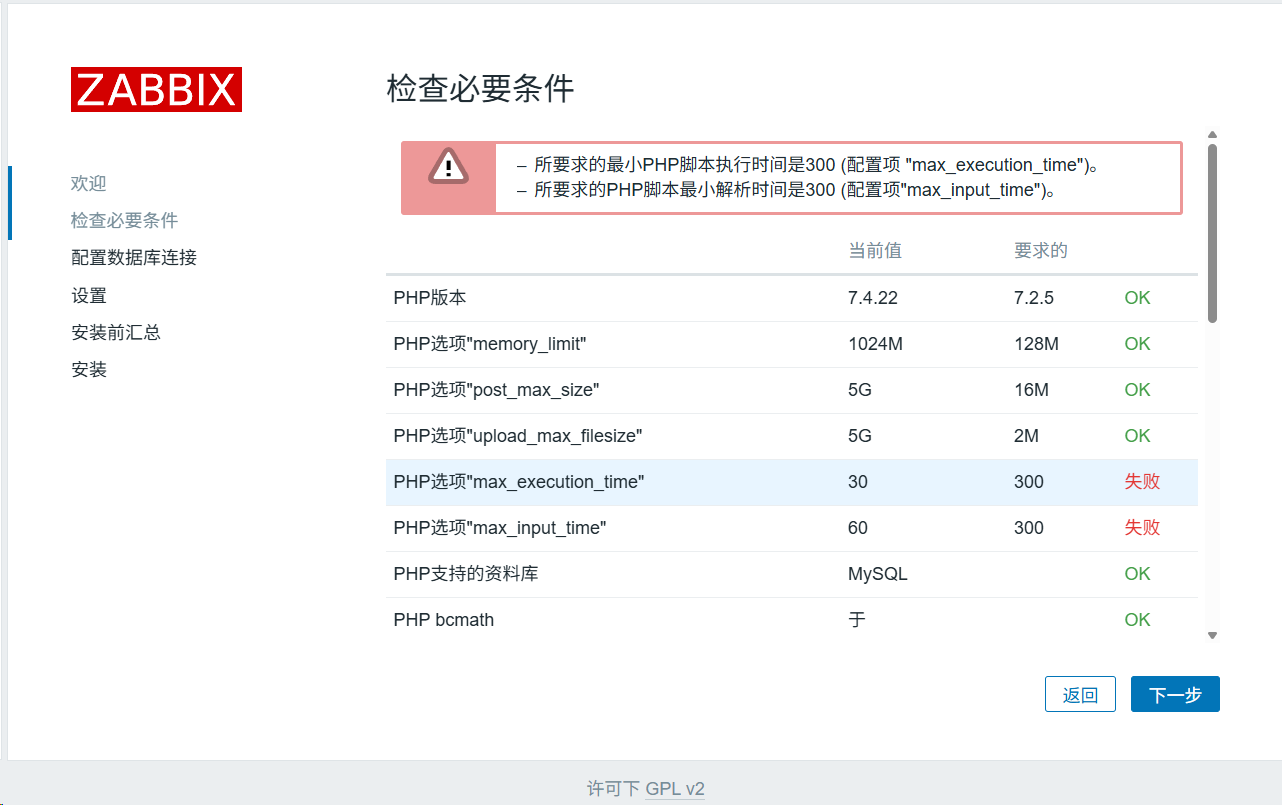Click the PHP选项"upload_max_filesize" row label
The image size is (1282, 805).
[x=518, y=436]
